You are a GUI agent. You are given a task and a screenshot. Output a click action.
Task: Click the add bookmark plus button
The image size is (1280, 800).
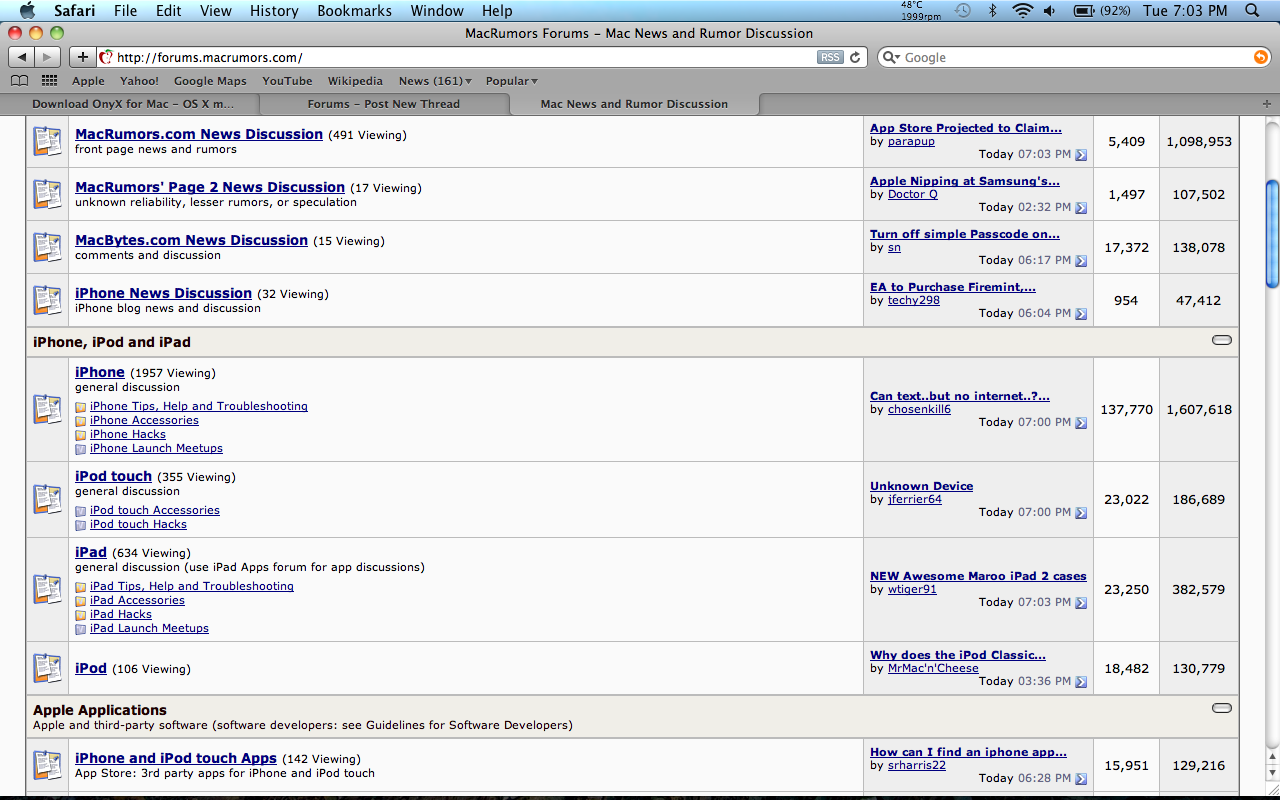(82, 57)
